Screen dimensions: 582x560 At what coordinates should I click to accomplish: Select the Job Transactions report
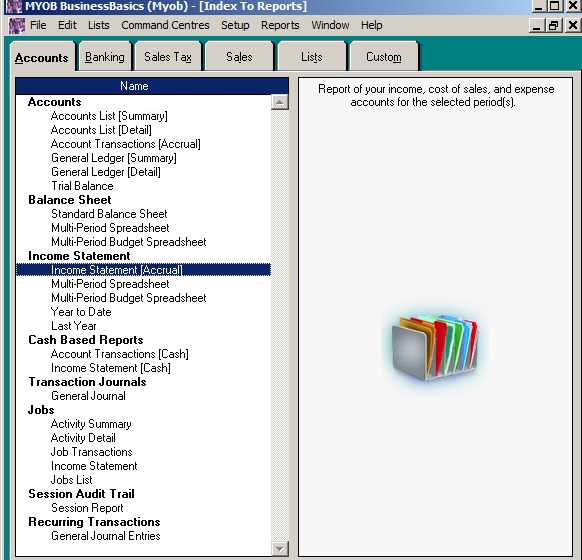(x=91, y=452)
